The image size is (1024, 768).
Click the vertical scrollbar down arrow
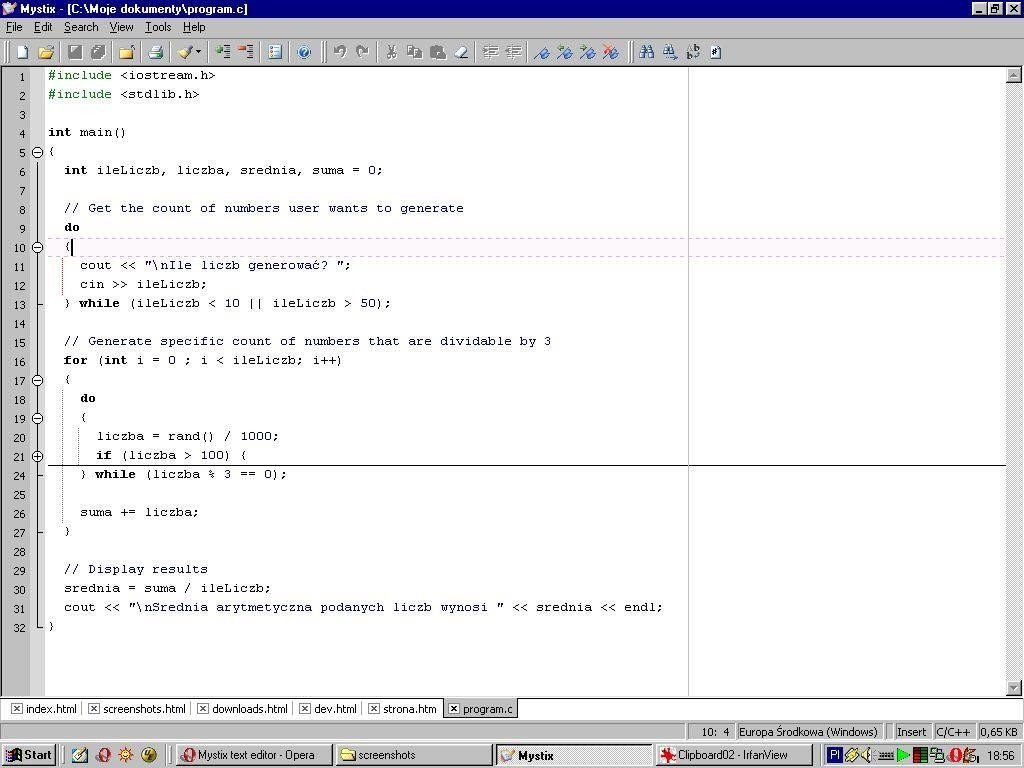click(1014, 688)
